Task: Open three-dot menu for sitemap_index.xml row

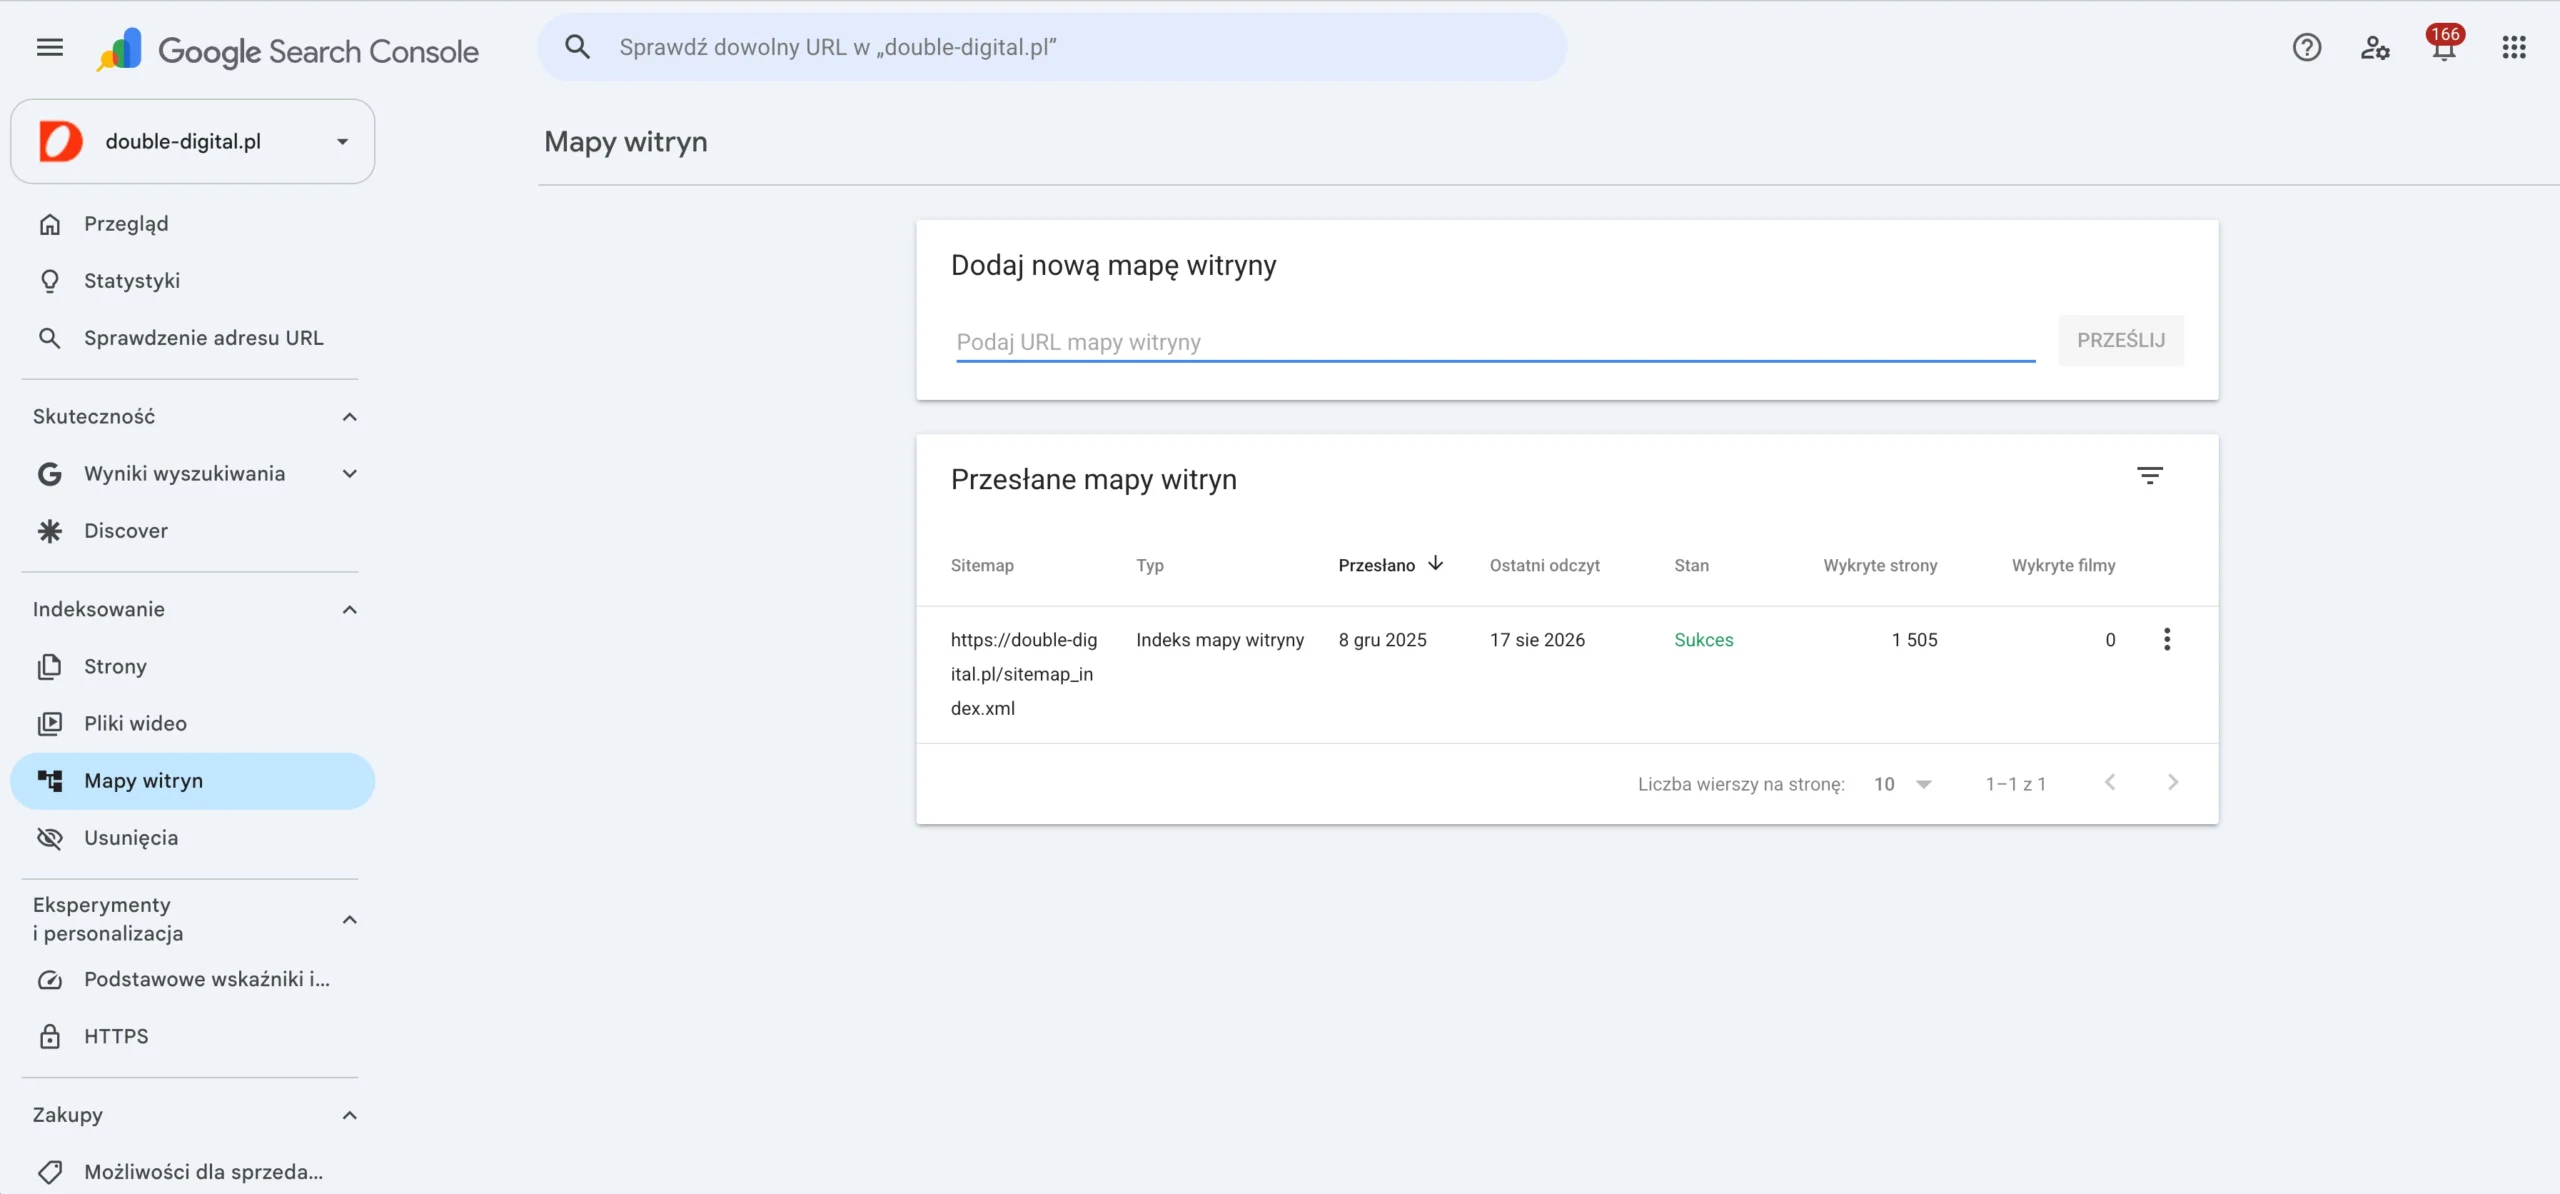Action: coord(2166,640)
